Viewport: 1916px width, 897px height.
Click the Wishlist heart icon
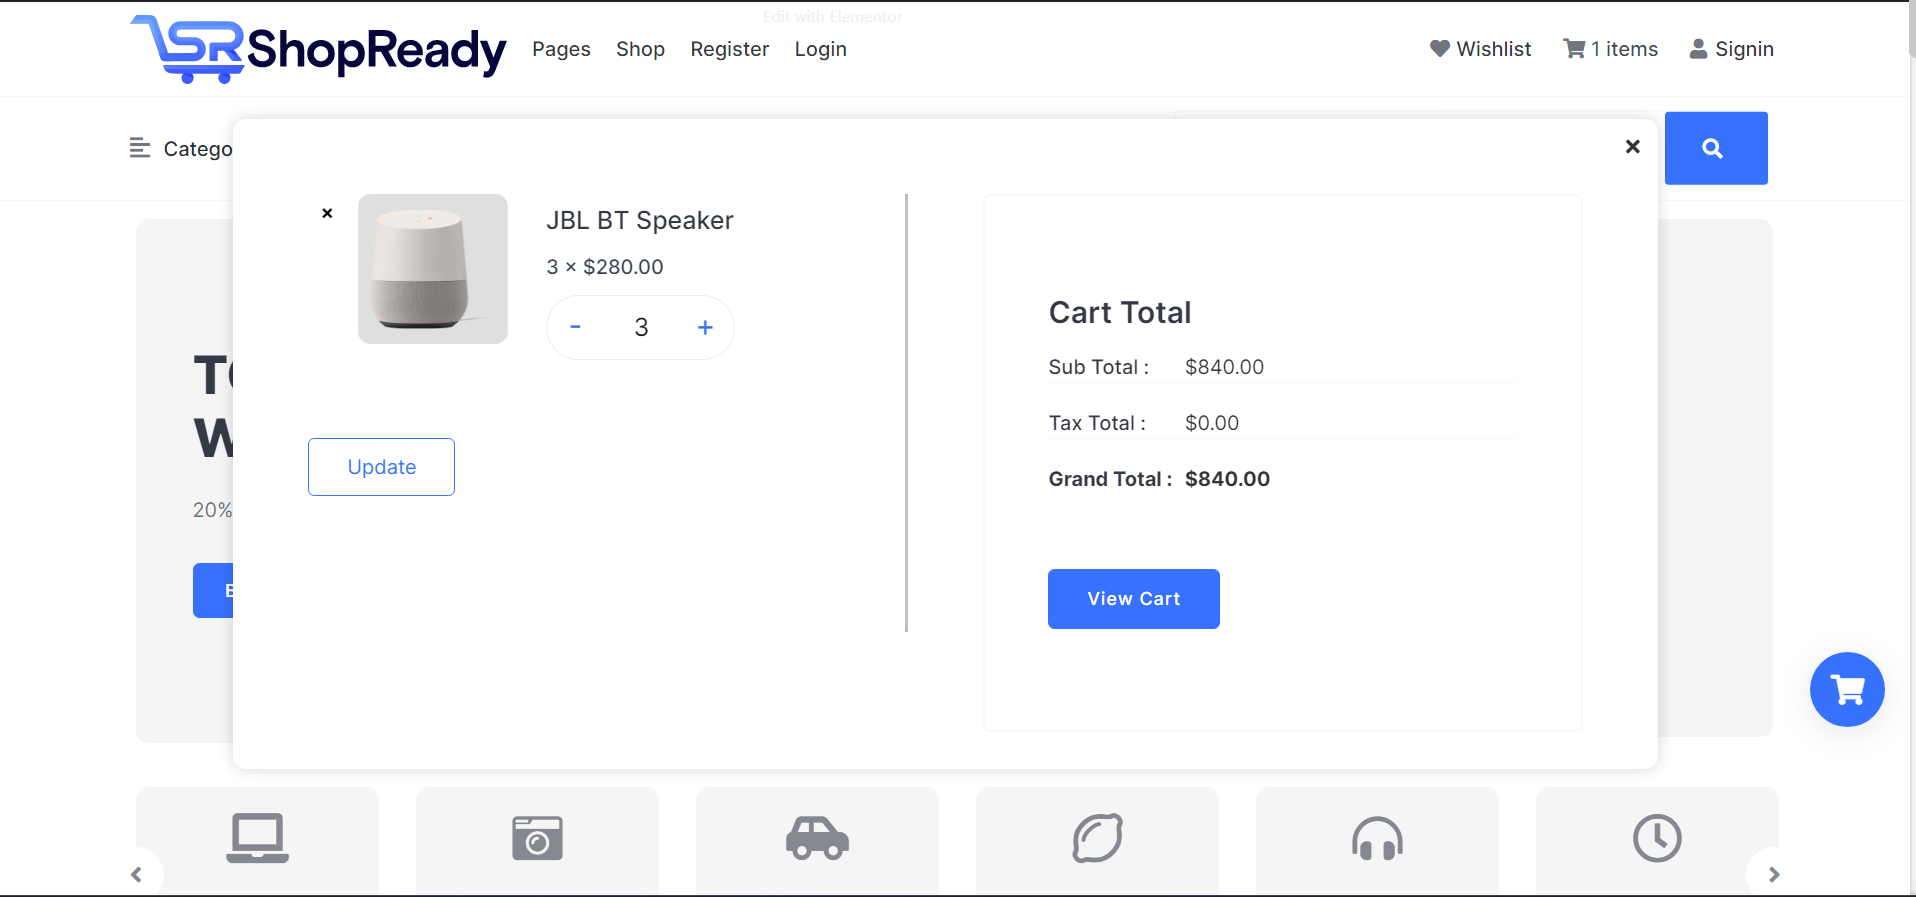point(1439,49)
